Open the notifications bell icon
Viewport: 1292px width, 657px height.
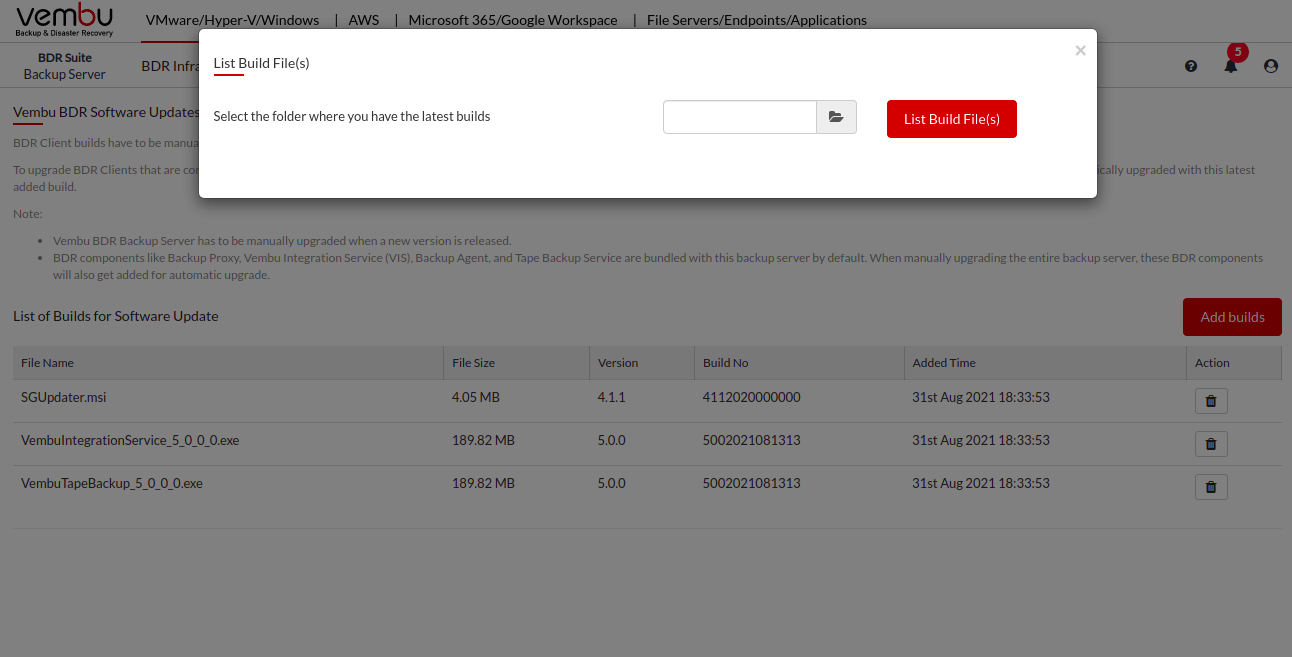pos(1231,66)
